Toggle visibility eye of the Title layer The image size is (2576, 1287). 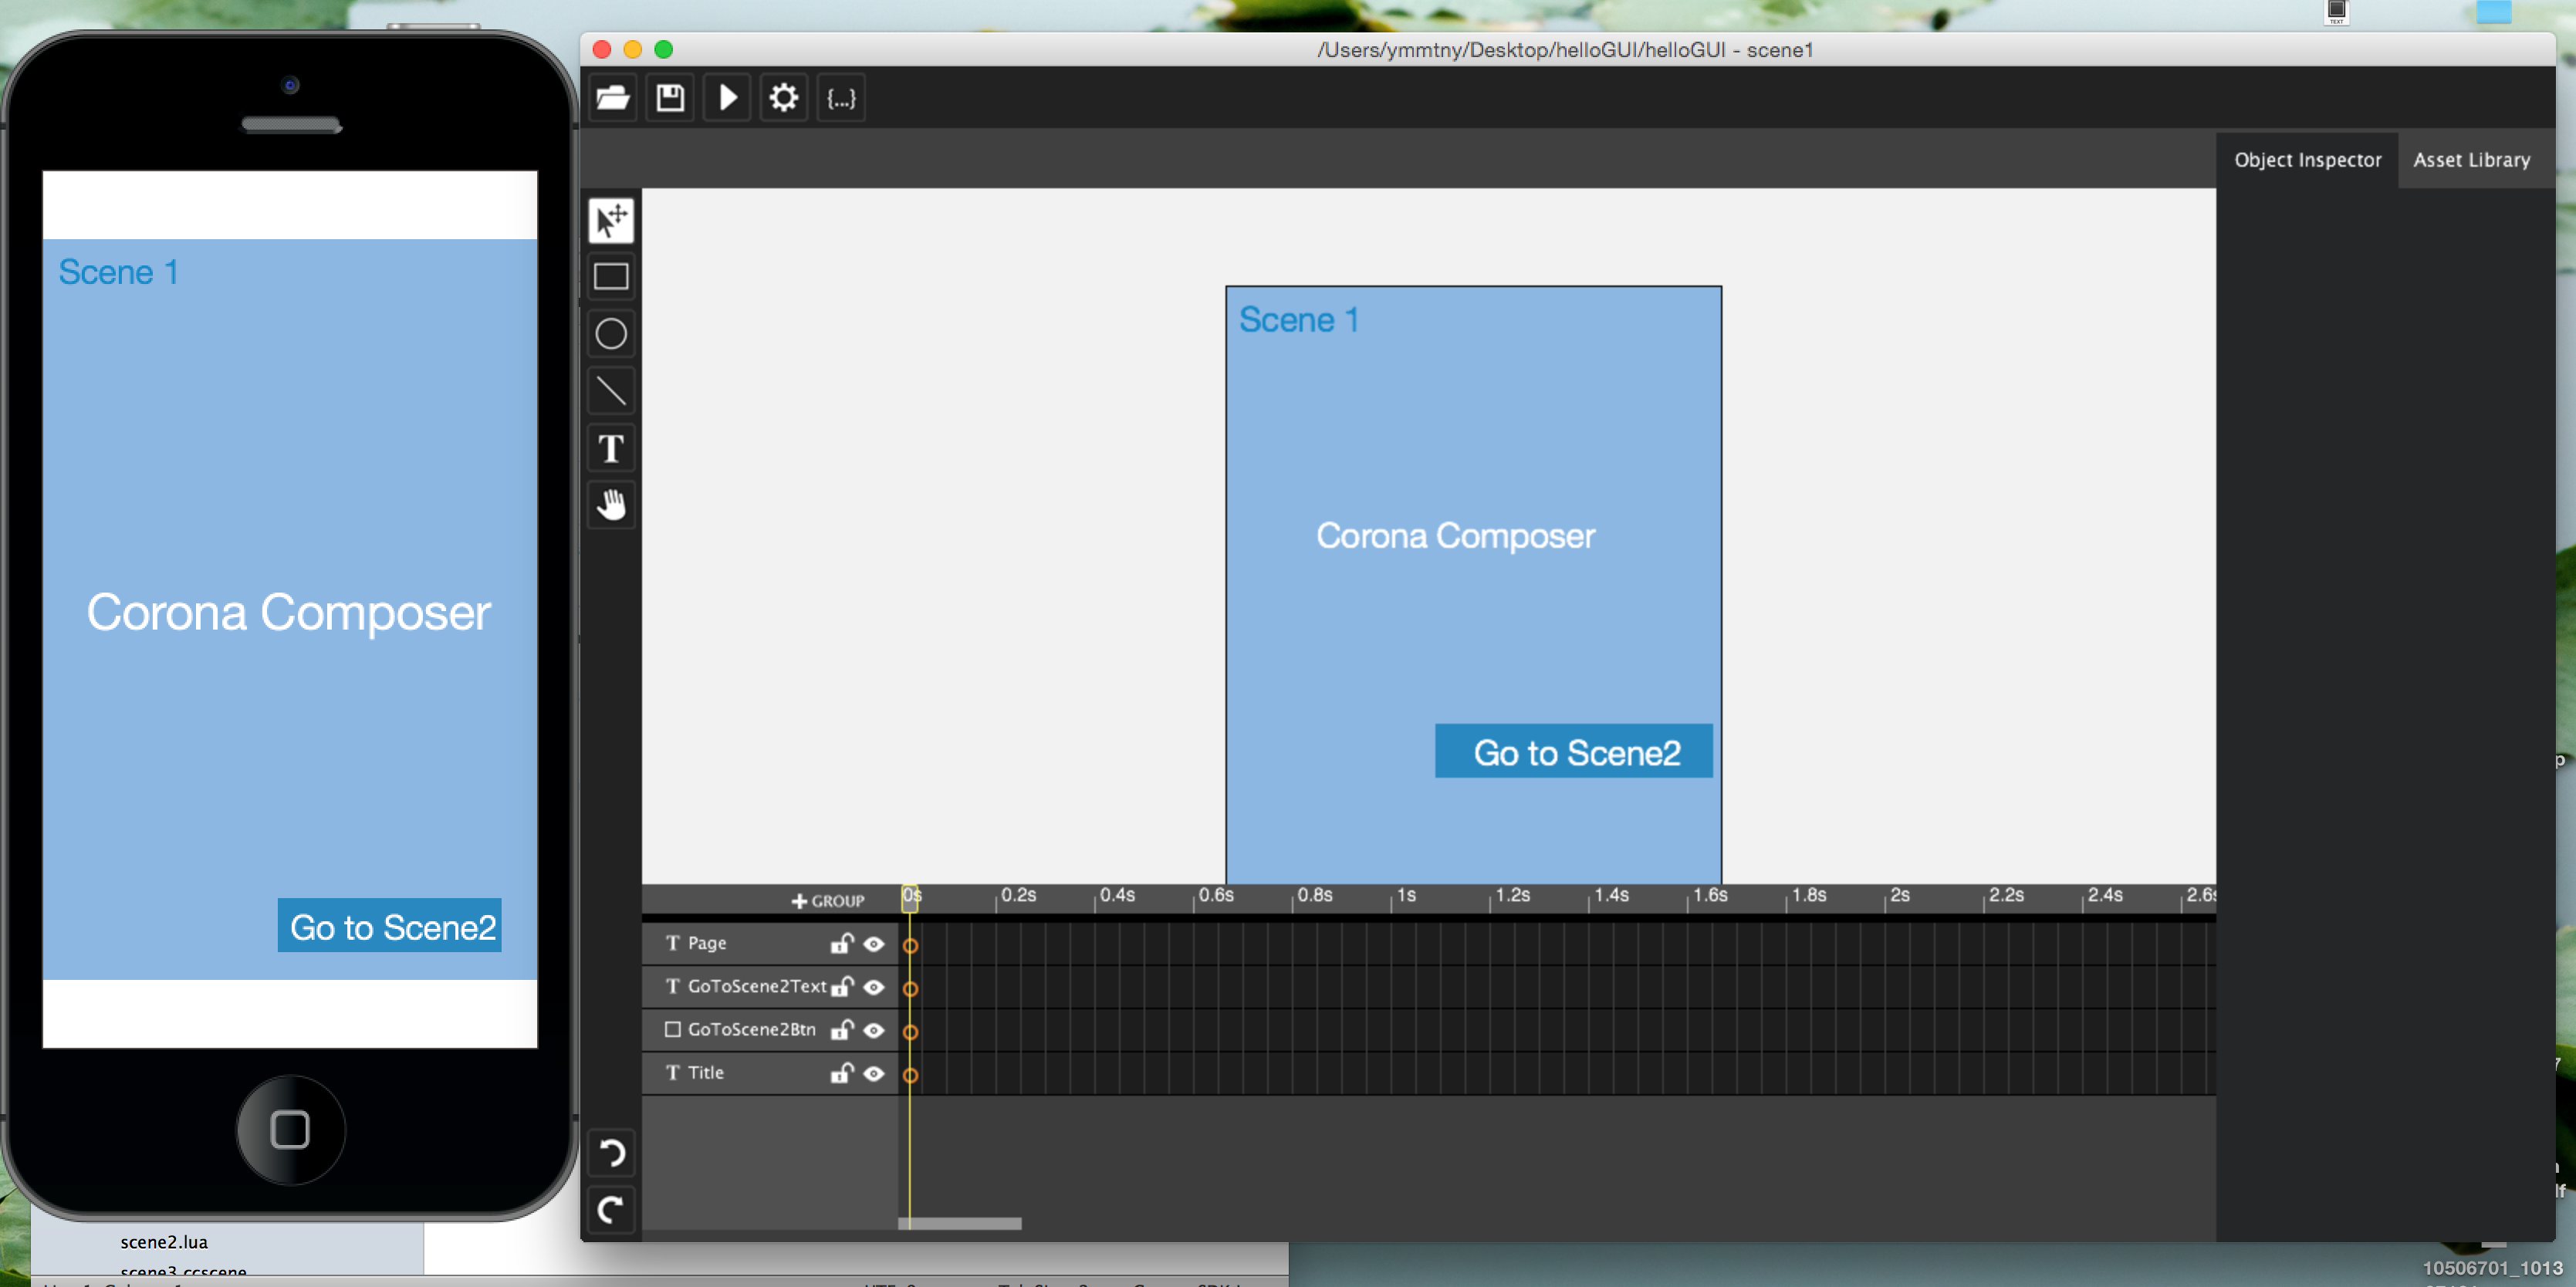[x=874, y=1073]
